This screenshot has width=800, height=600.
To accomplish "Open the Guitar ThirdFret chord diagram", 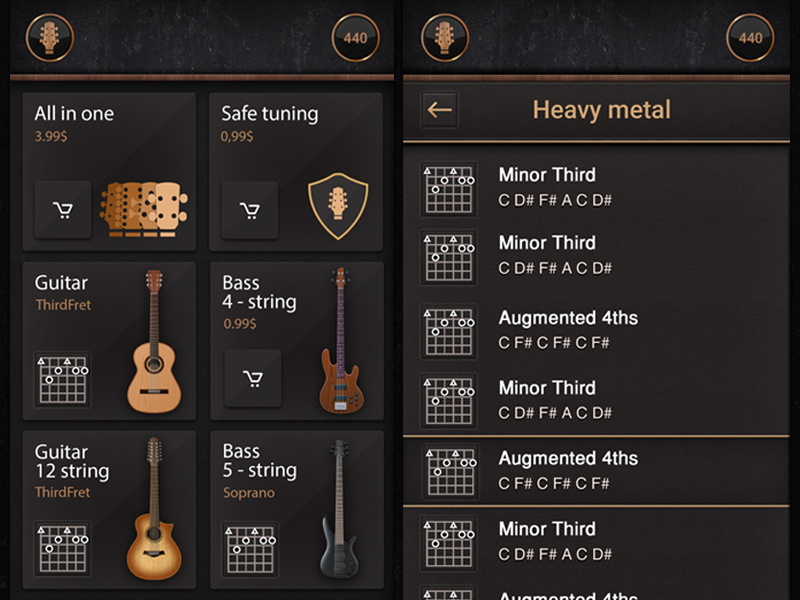I will pyautogui.click(x=62, y=379).
